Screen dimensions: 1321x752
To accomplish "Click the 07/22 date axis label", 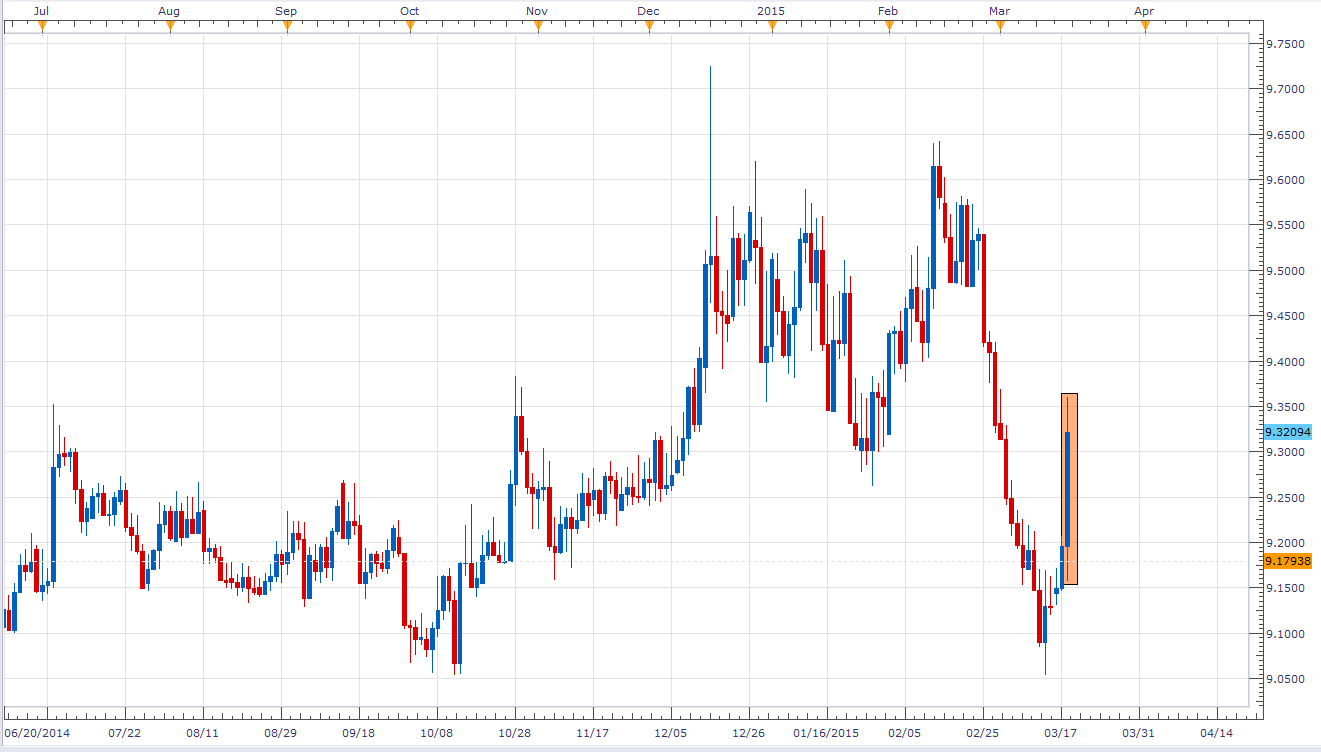I will click(123, 733).
